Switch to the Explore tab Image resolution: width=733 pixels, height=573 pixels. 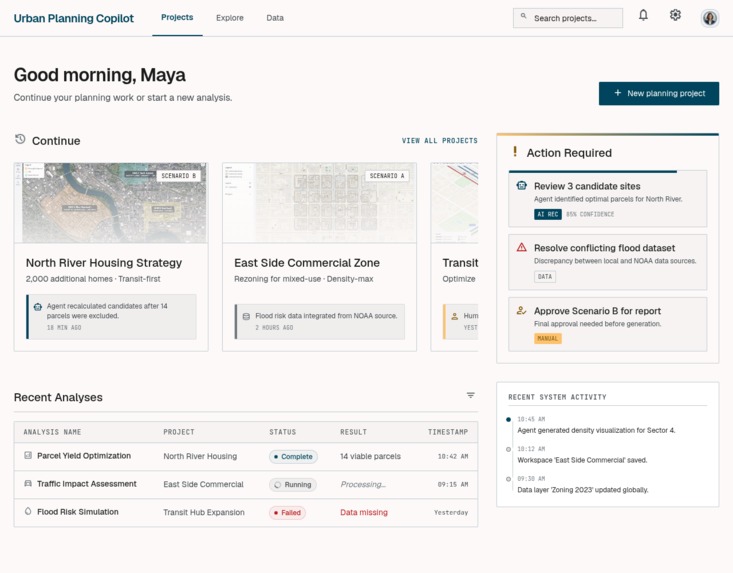(x=230, y=18)
